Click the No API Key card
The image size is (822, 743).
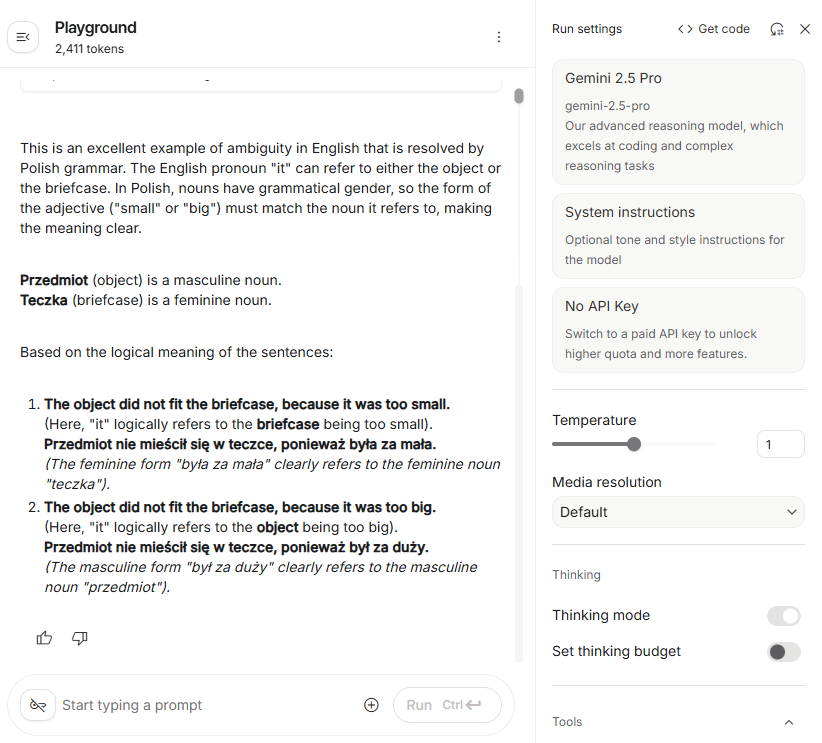tap(678, 330)
